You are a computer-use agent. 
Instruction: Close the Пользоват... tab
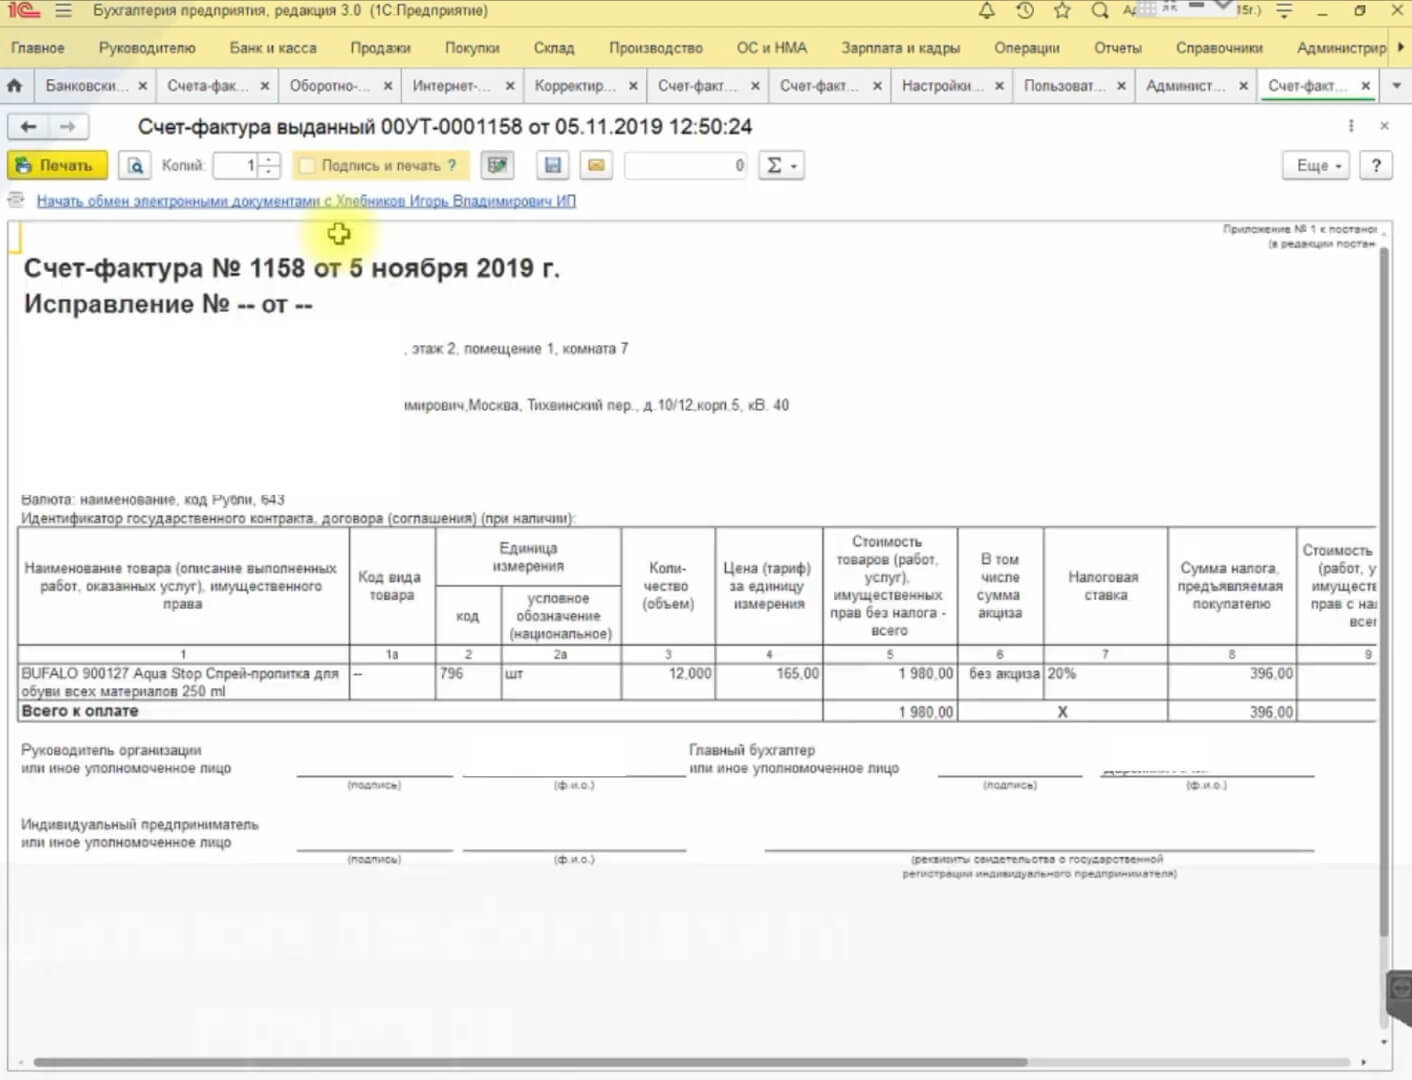click(x=1121, y=86)
